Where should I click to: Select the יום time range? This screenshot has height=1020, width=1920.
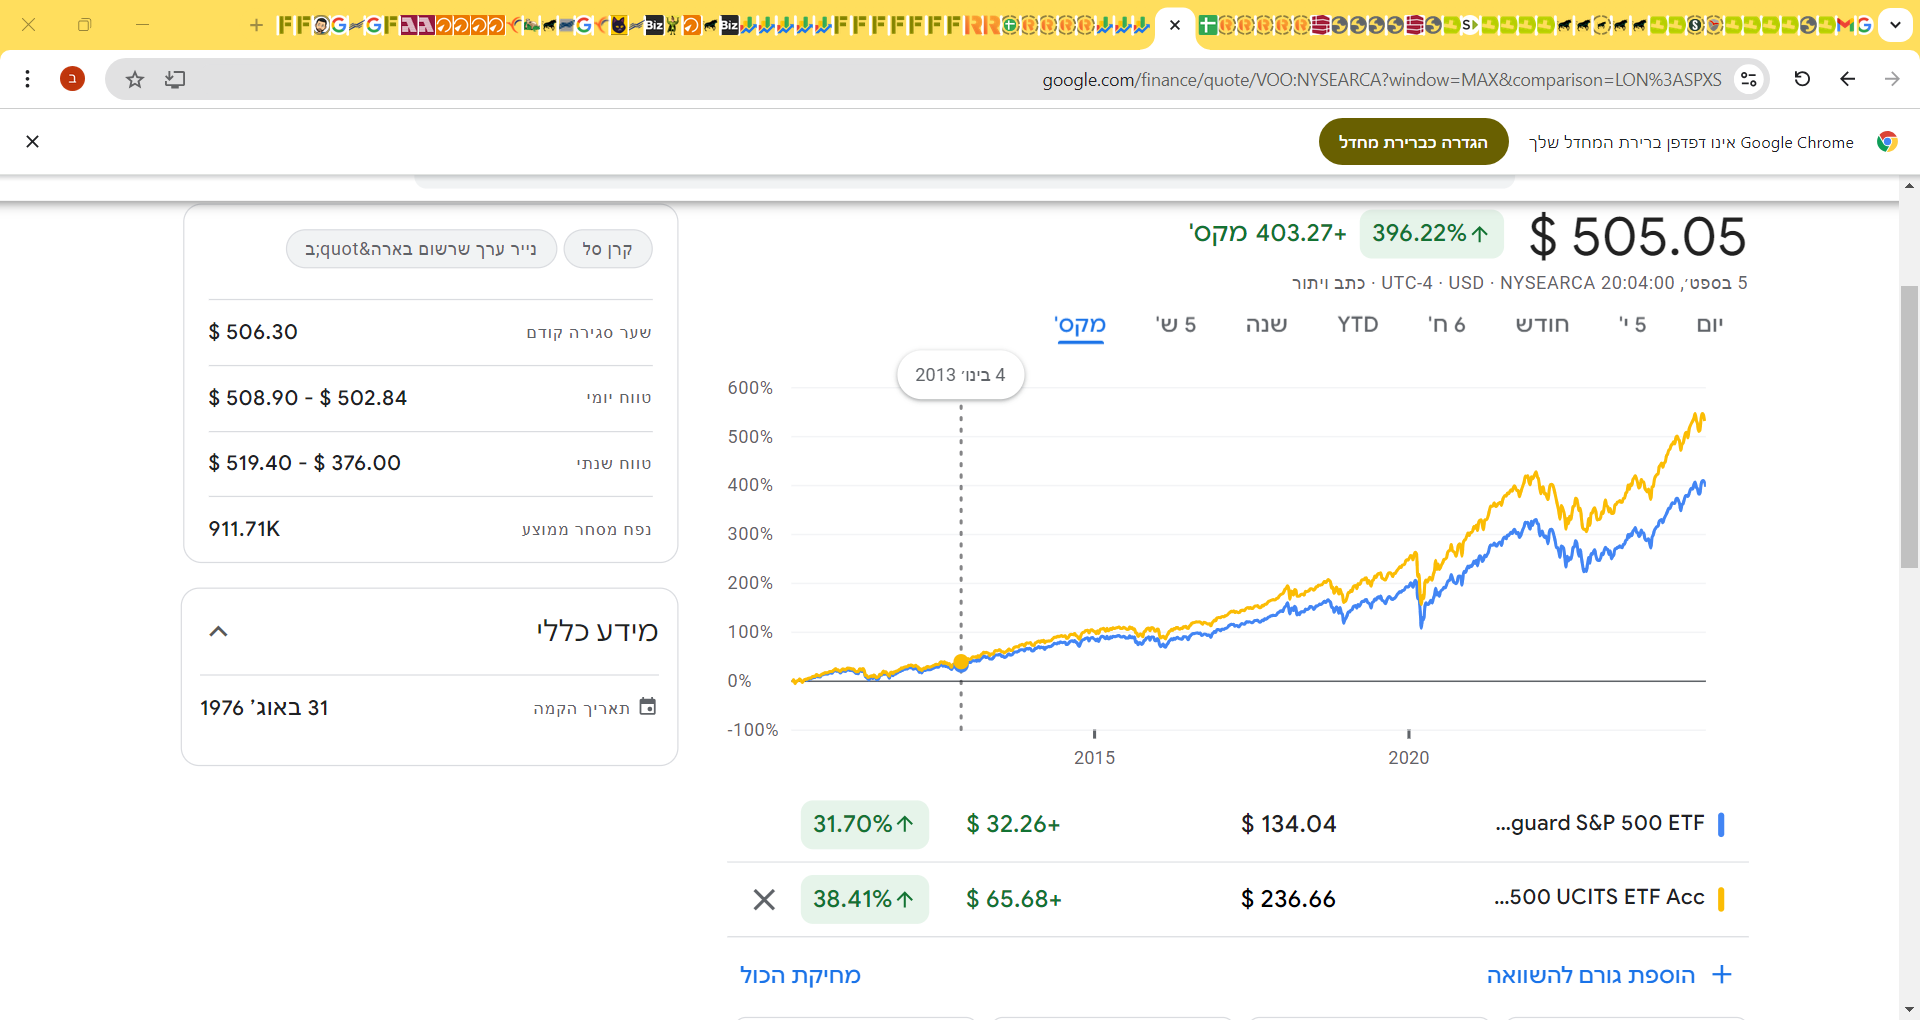click(x=1710, y=324)
